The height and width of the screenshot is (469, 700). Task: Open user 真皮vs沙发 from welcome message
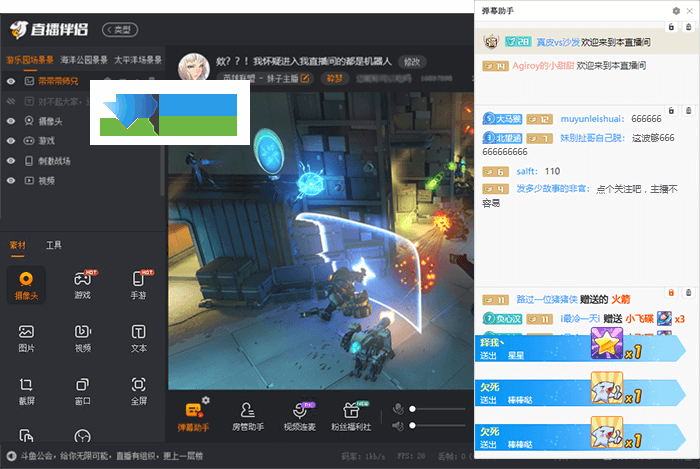tap(558, 42)
